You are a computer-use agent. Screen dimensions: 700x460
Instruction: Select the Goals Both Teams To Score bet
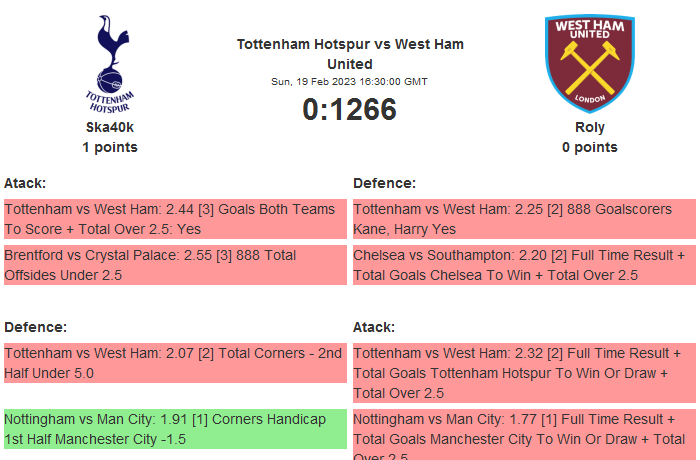click(175, 219)
